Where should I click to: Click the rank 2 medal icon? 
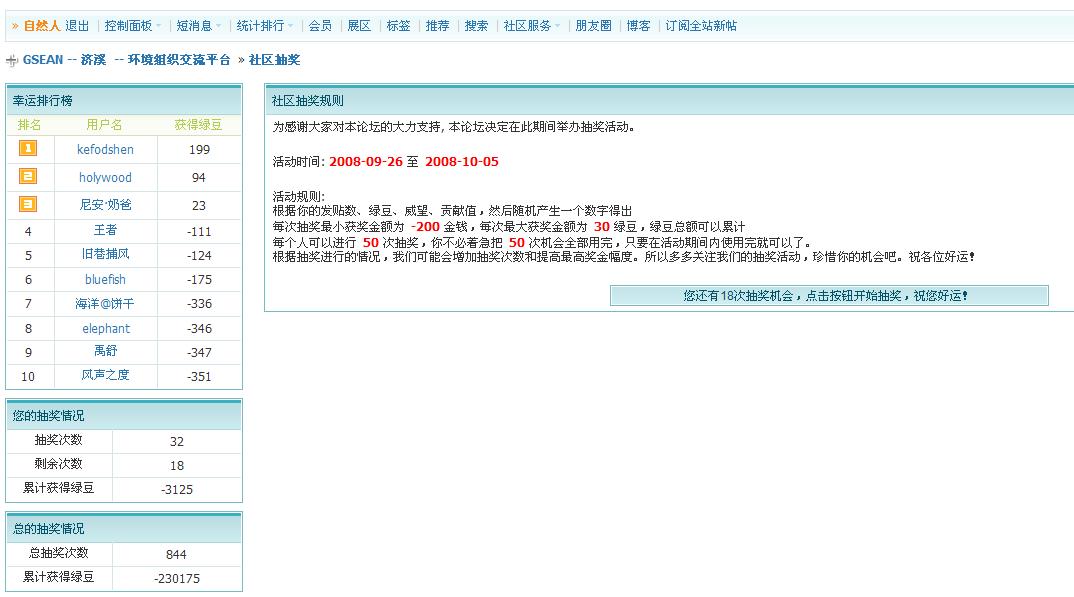point(28,176)
